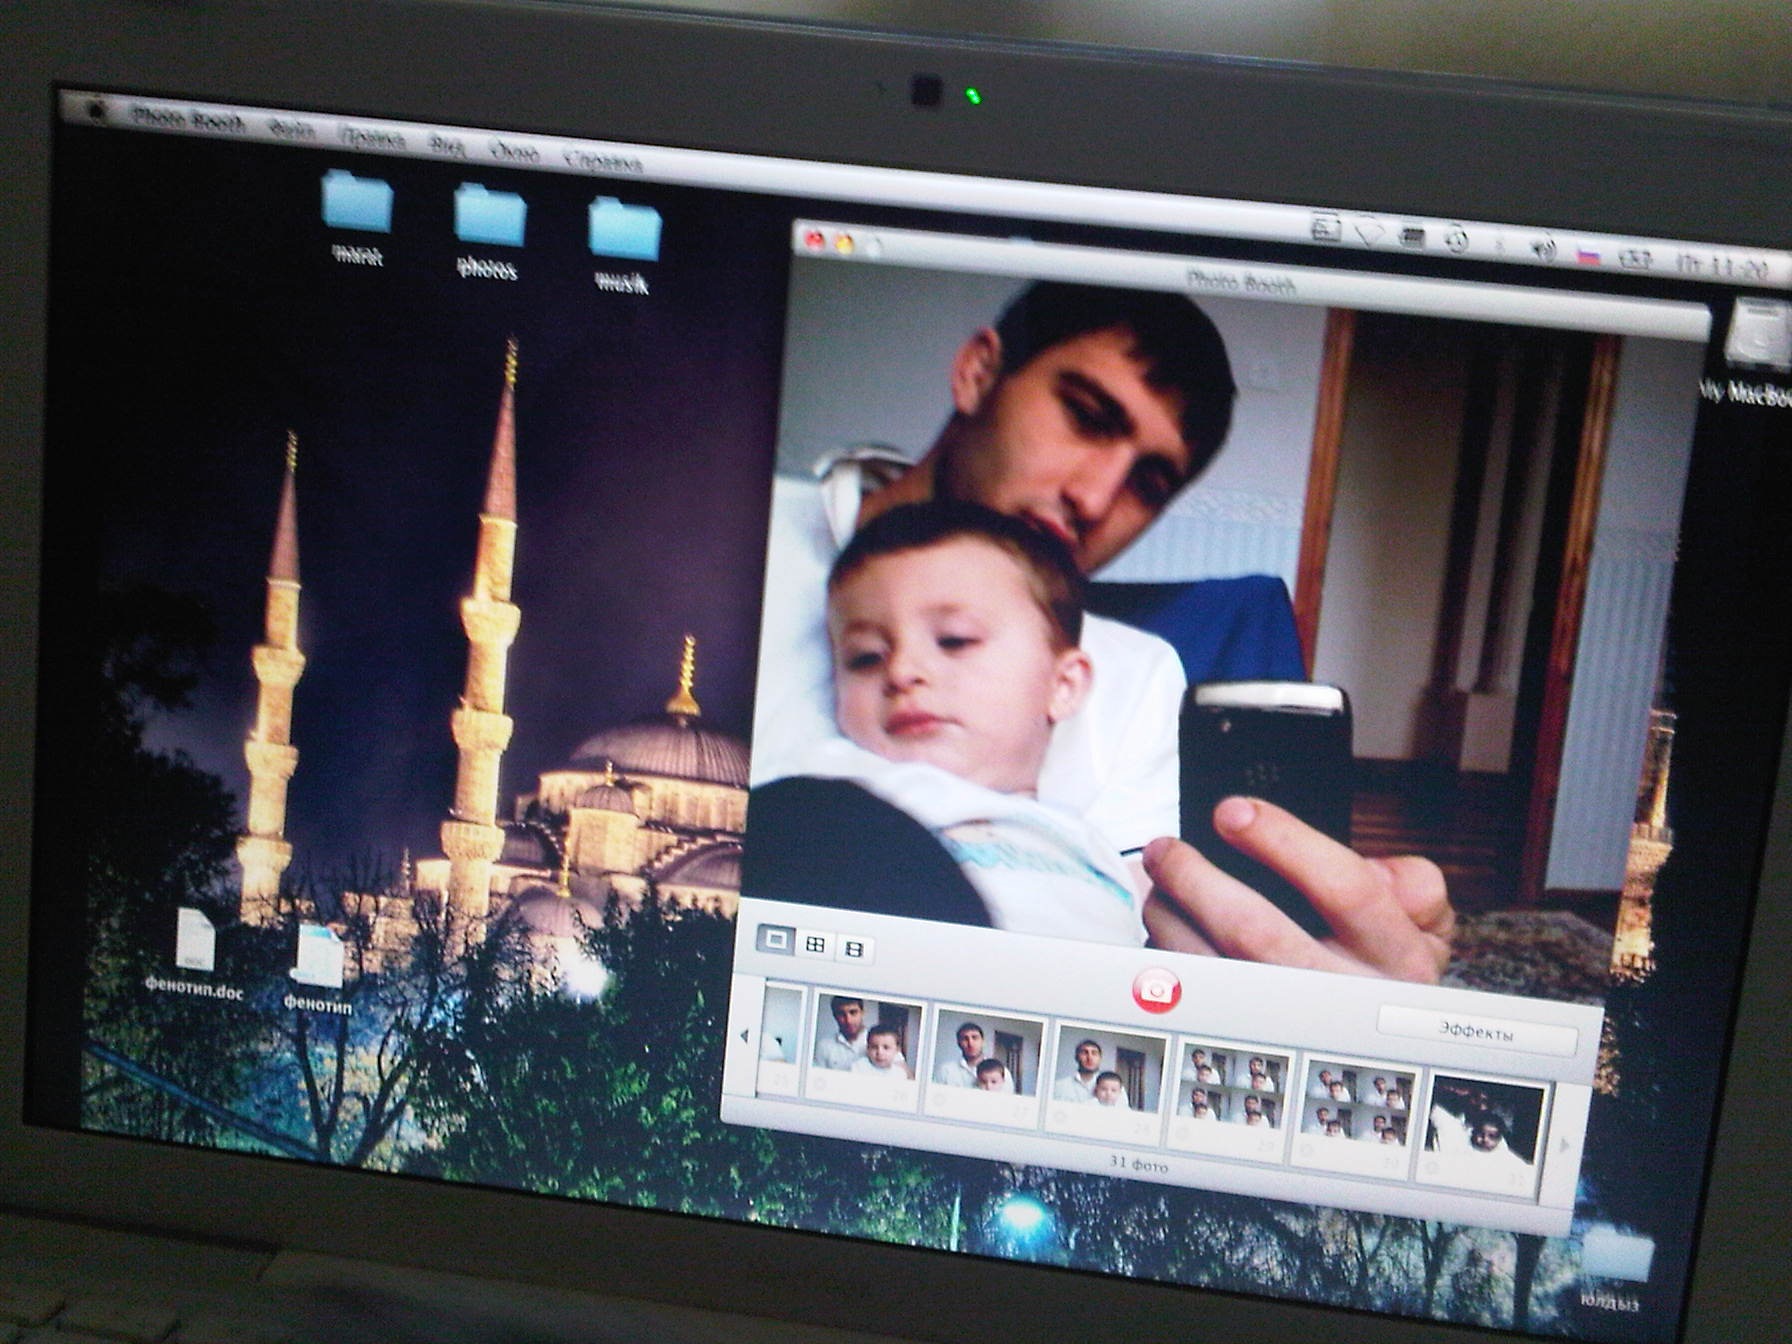
Task: Open the Time Machine menu bar icon
Action: click(1455, 240)
